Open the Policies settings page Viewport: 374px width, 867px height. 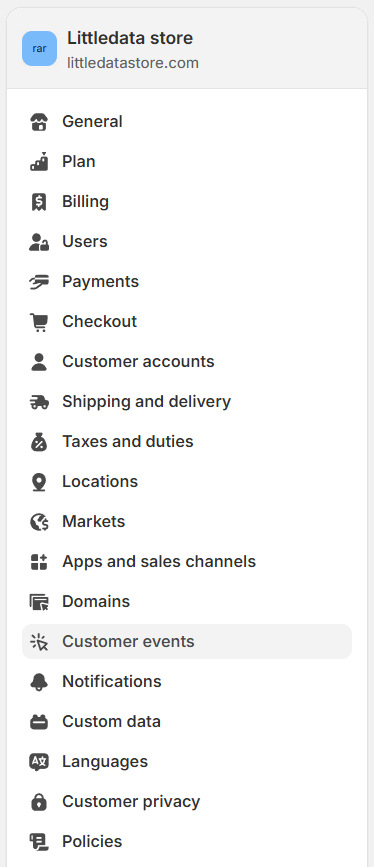(187, 842)
